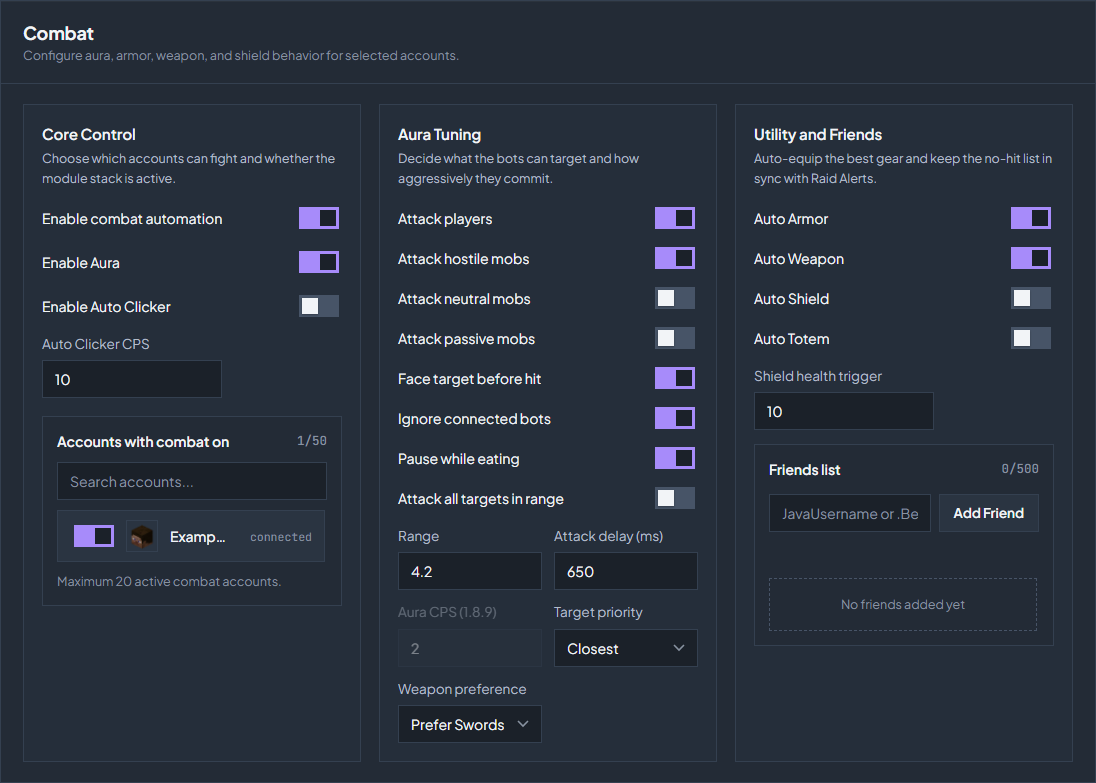Click the Attack delay input field

click(626, 571)
